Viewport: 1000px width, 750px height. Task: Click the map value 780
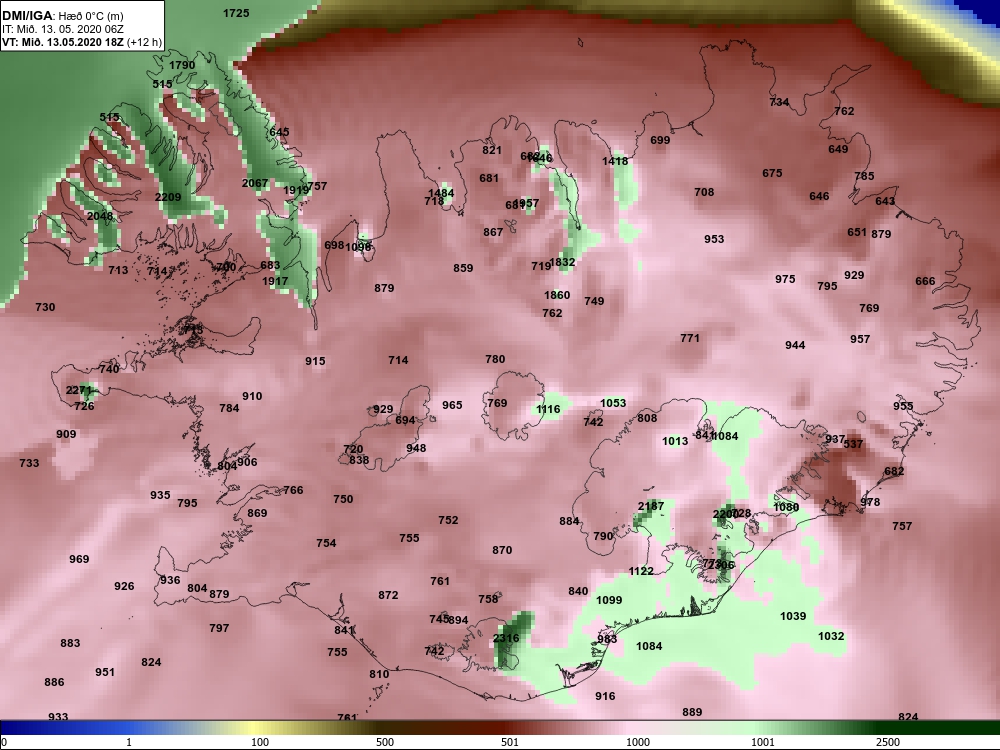[495, 360]
